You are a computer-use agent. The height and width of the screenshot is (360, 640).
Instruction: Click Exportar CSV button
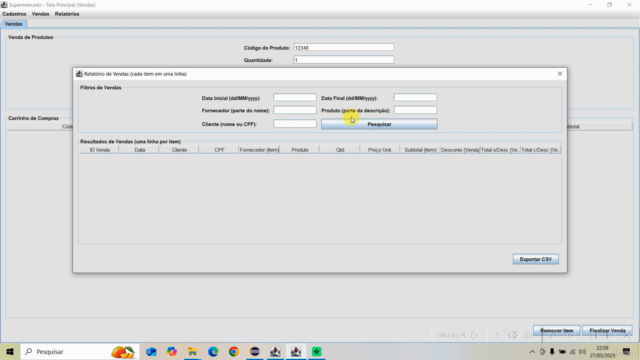(536, 259)
